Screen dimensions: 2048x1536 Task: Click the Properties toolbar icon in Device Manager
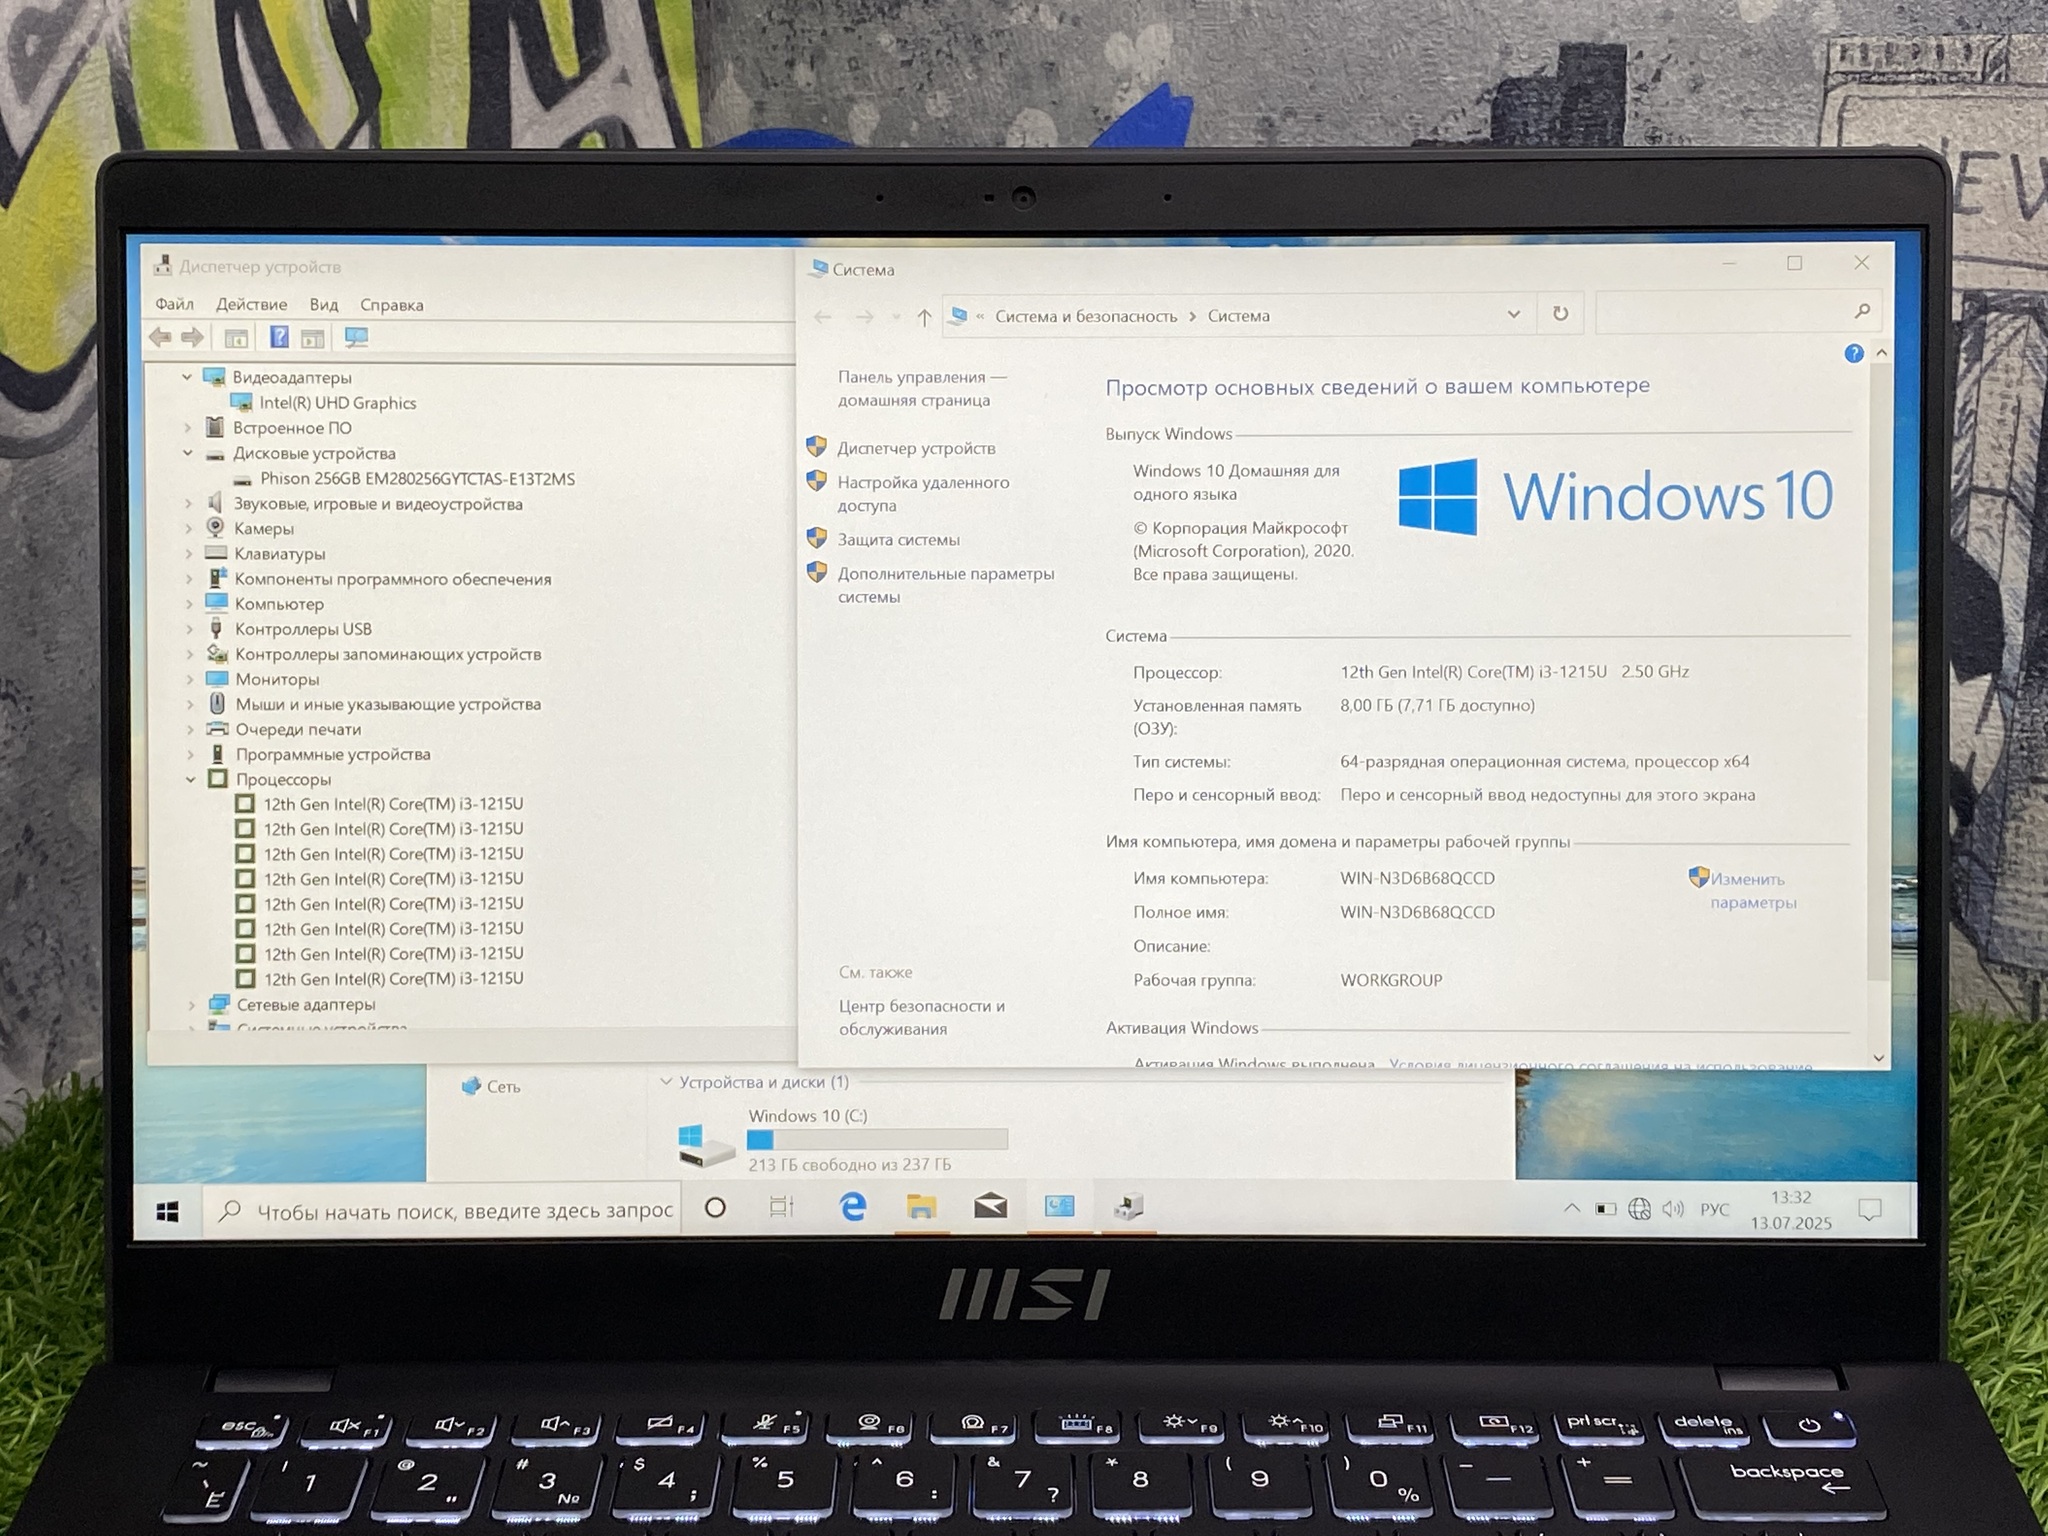[x=236, y=338]
